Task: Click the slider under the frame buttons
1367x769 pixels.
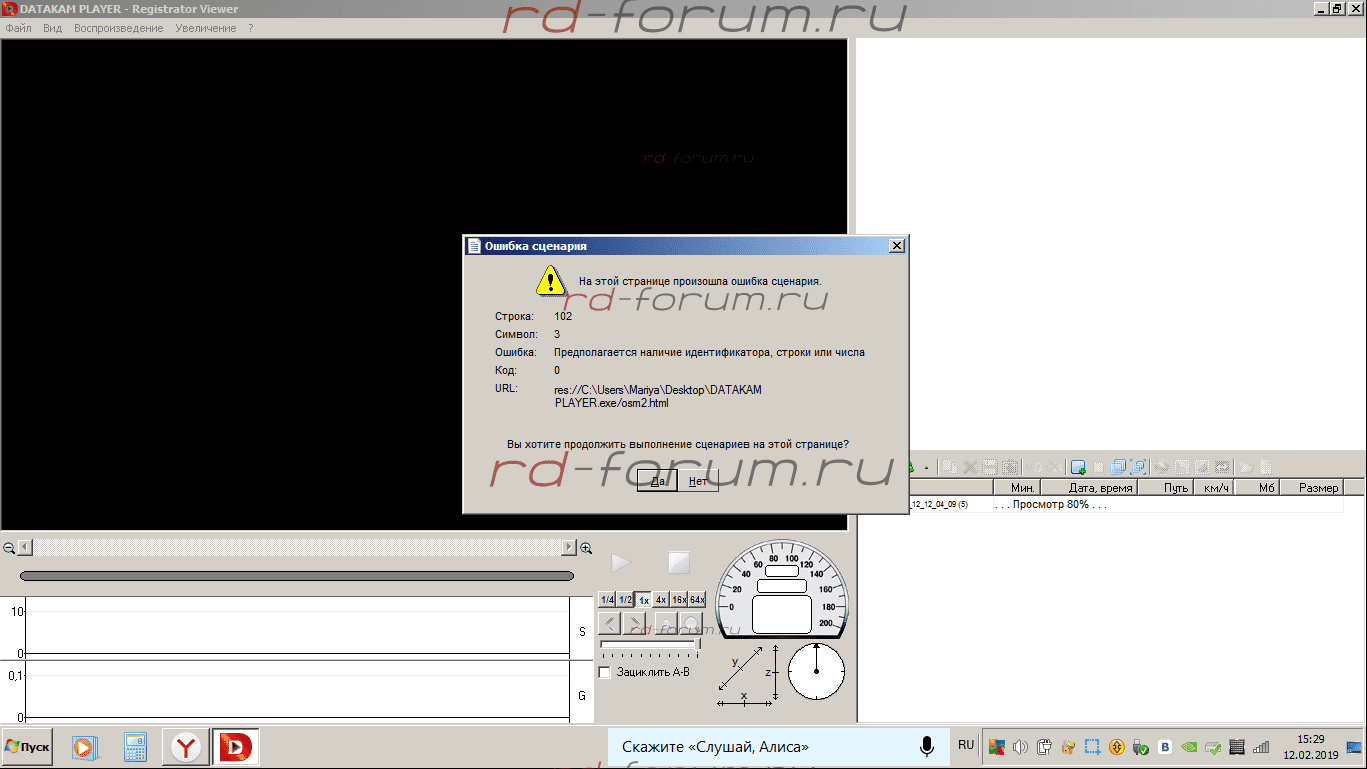Action: click(650, 646)
